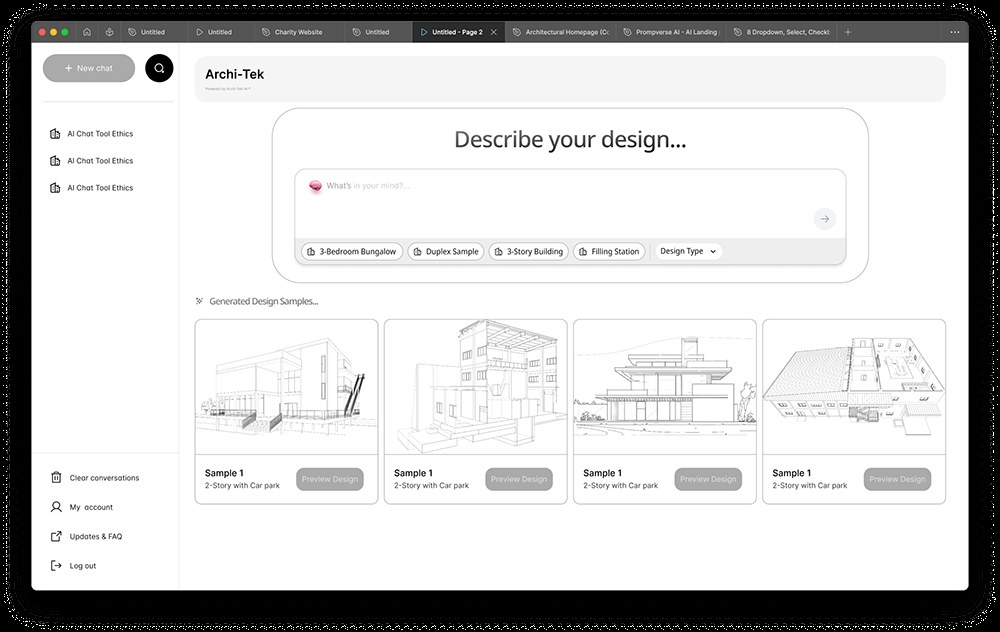Click Log out
Viewport: 1000px width, 632px height.
pos(73,566)
